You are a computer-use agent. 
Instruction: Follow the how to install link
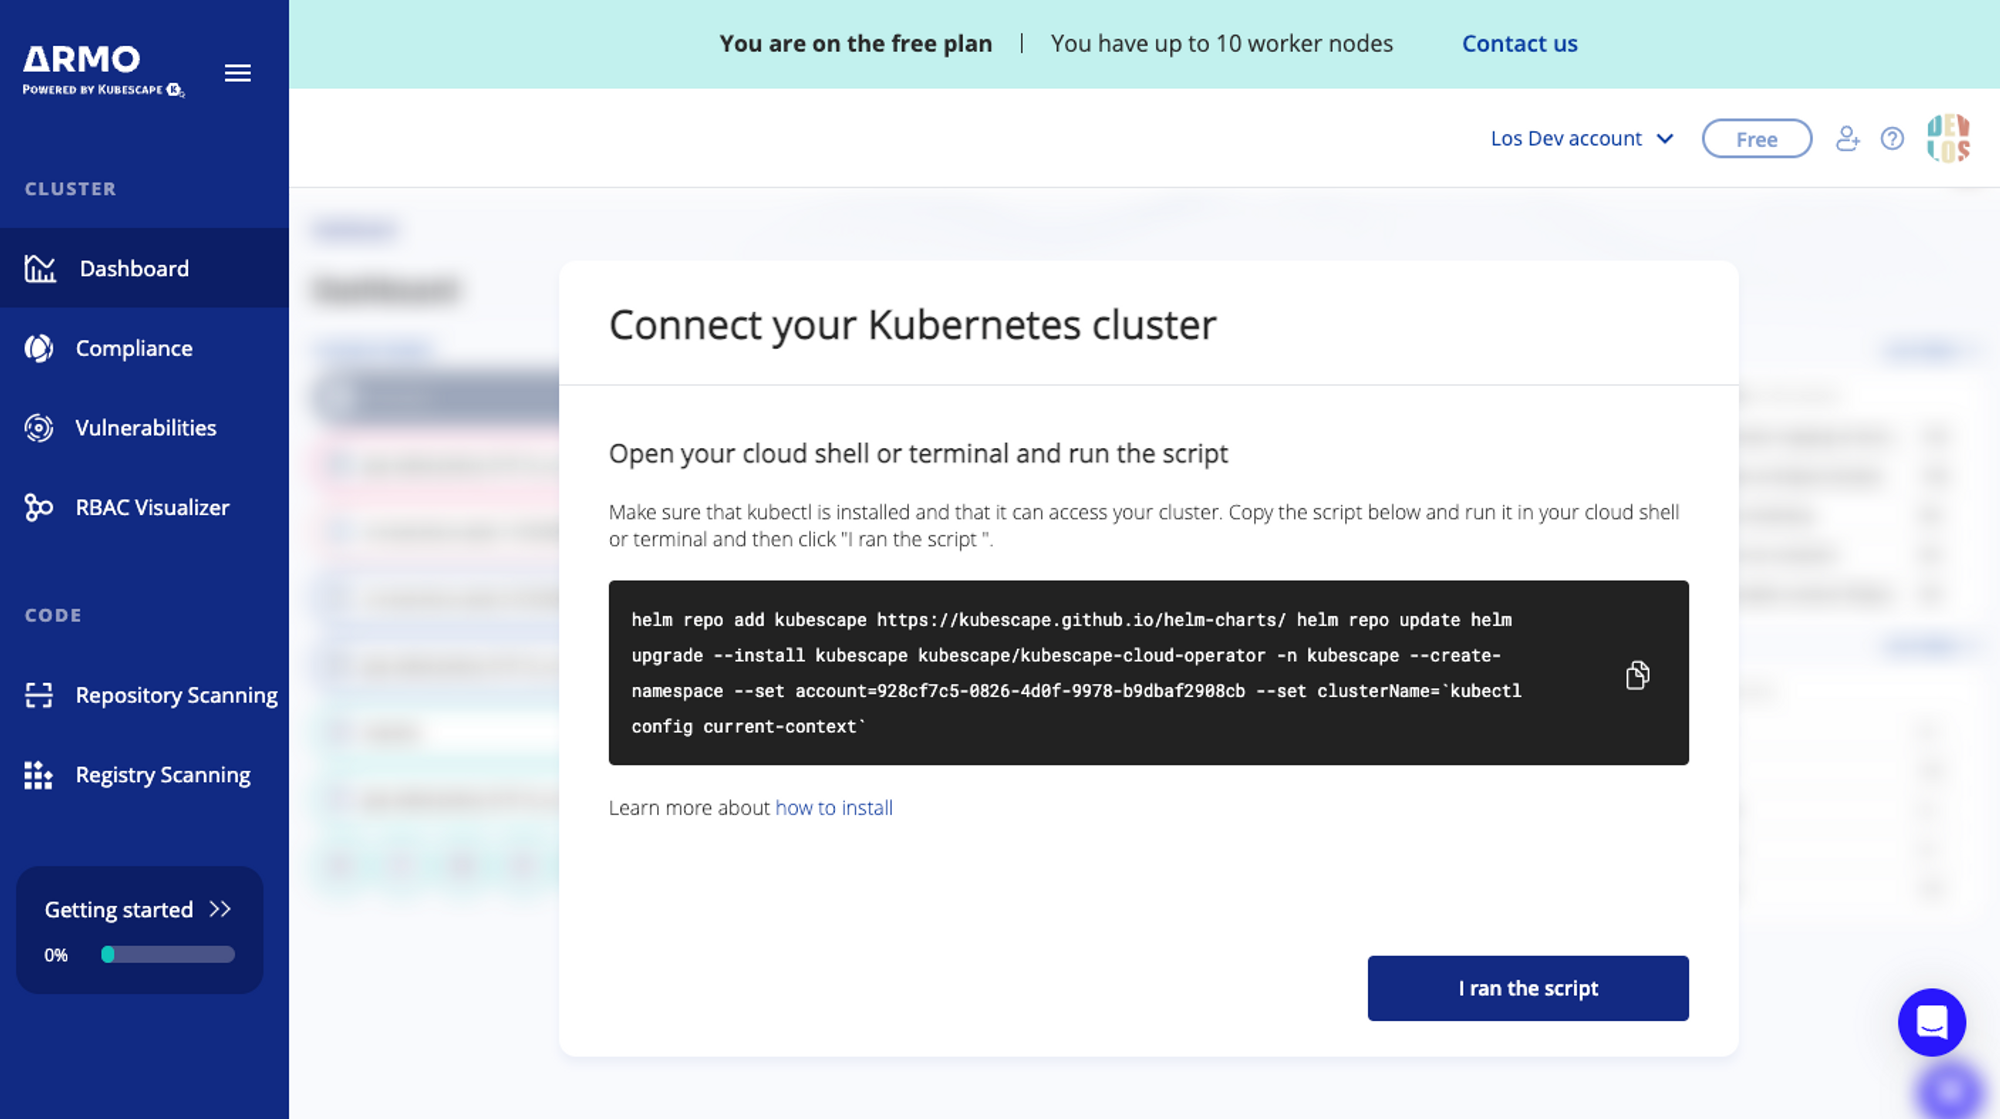pos(833,808)
